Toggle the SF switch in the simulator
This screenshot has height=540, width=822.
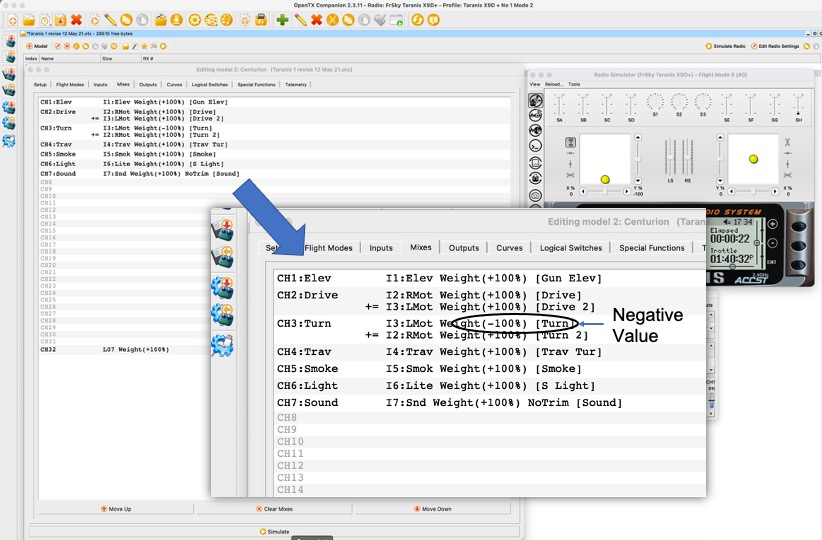[751, 105]
